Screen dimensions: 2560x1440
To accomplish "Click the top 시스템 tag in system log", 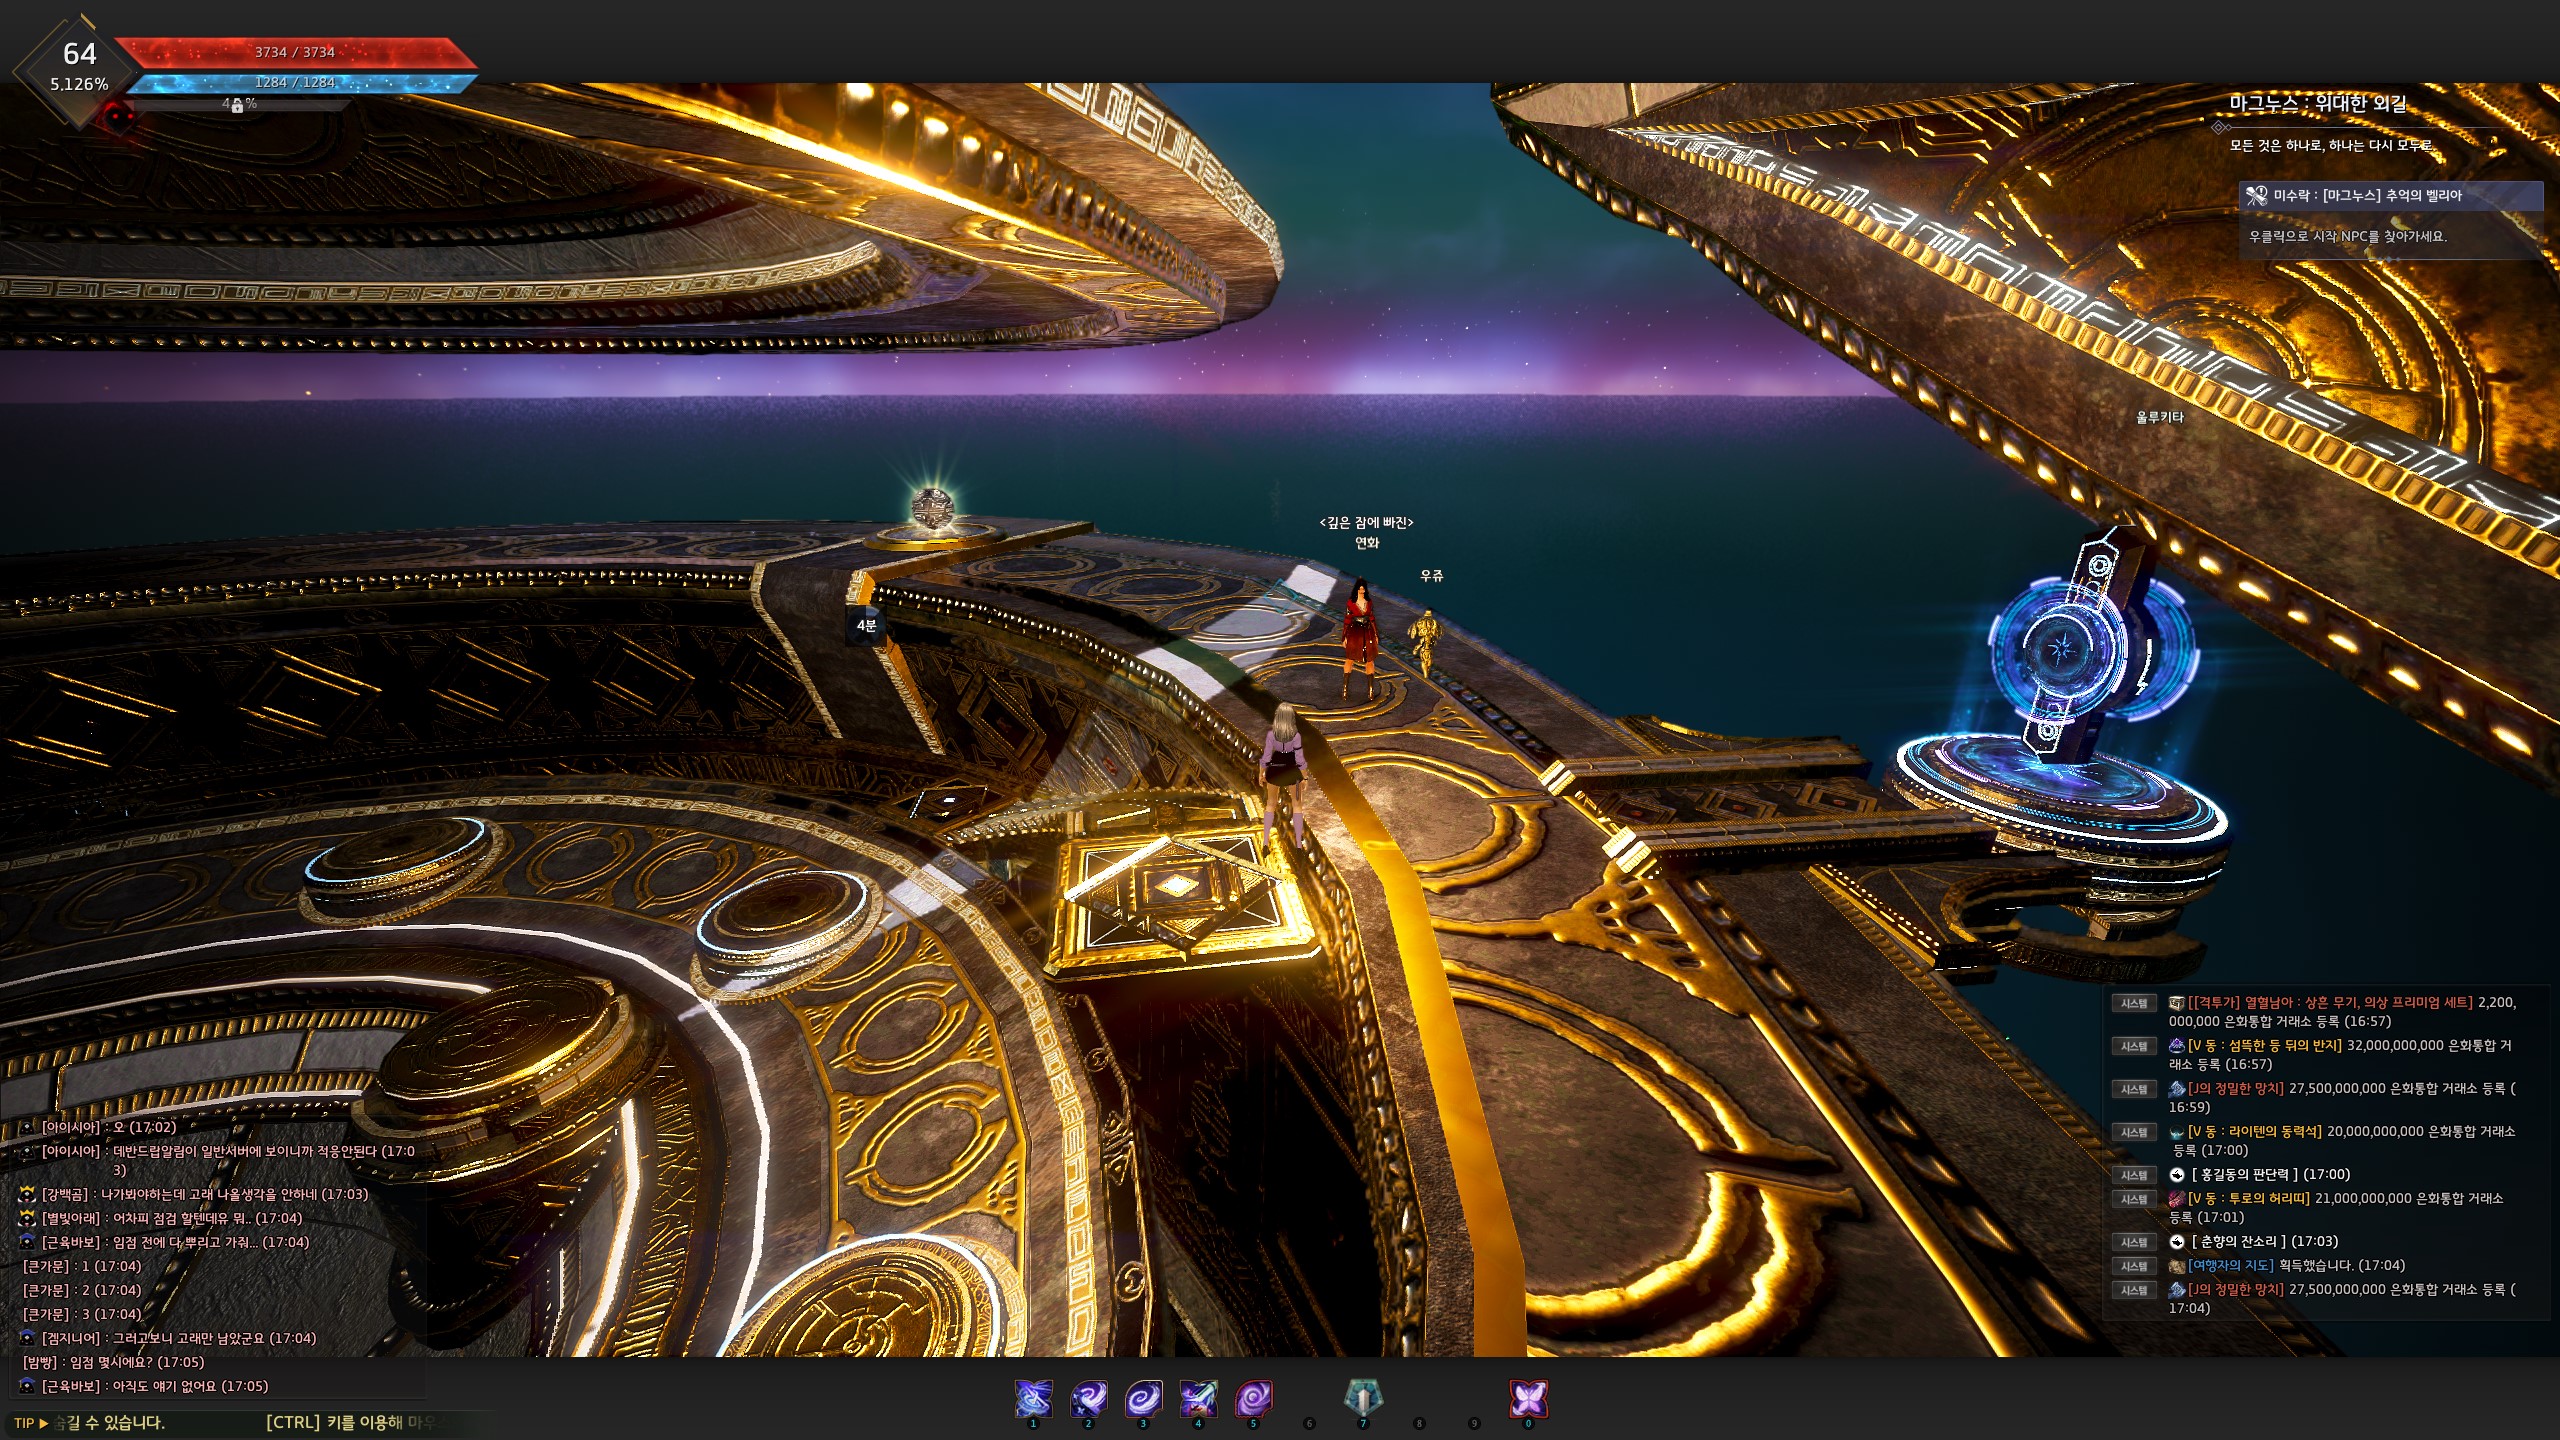I will click(2134, 1003).
